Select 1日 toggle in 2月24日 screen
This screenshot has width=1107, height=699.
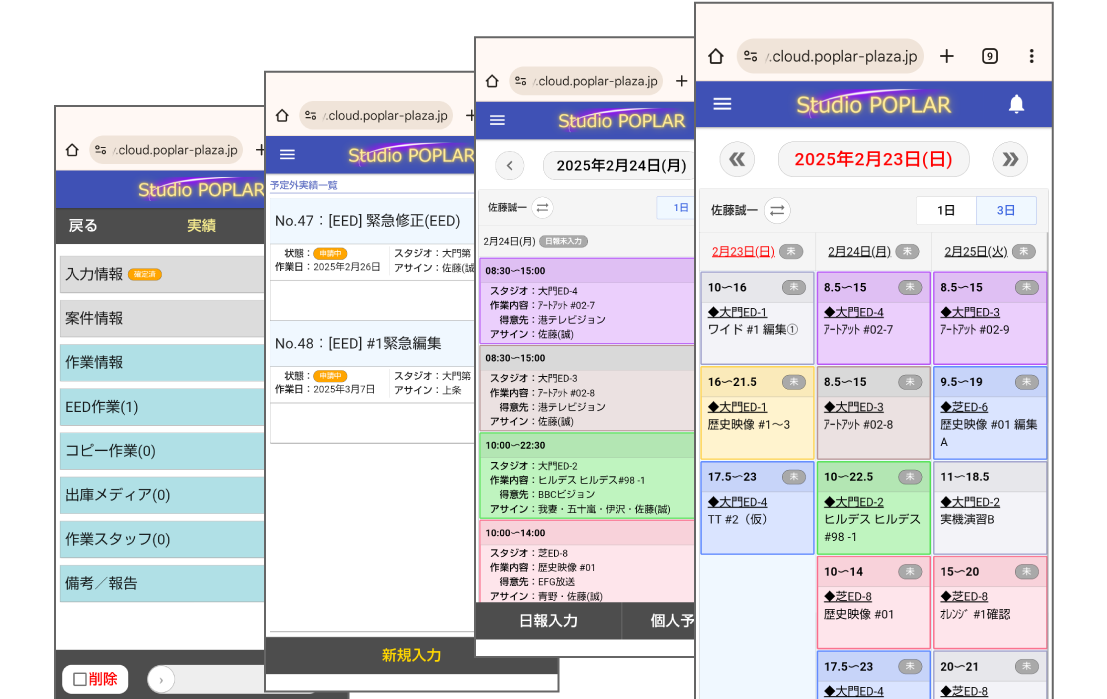point(676,208)
